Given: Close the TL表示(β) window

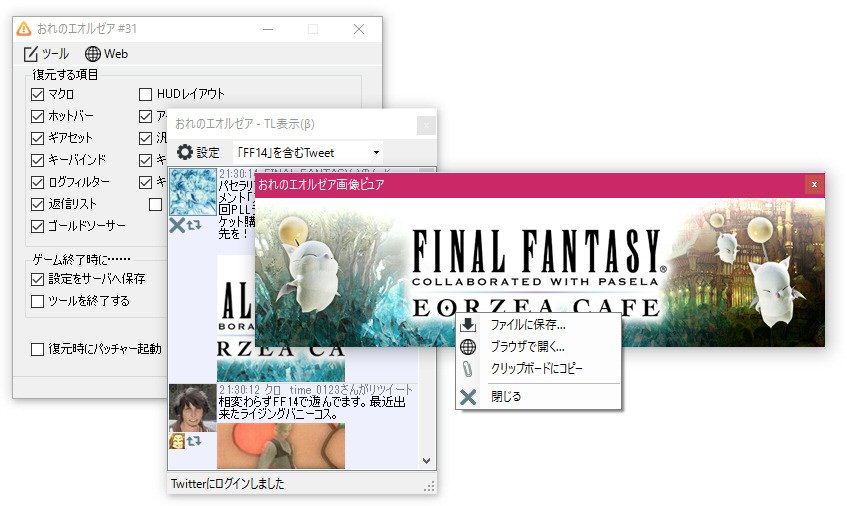Looking at the screenshot, I should tap(426, 125).
